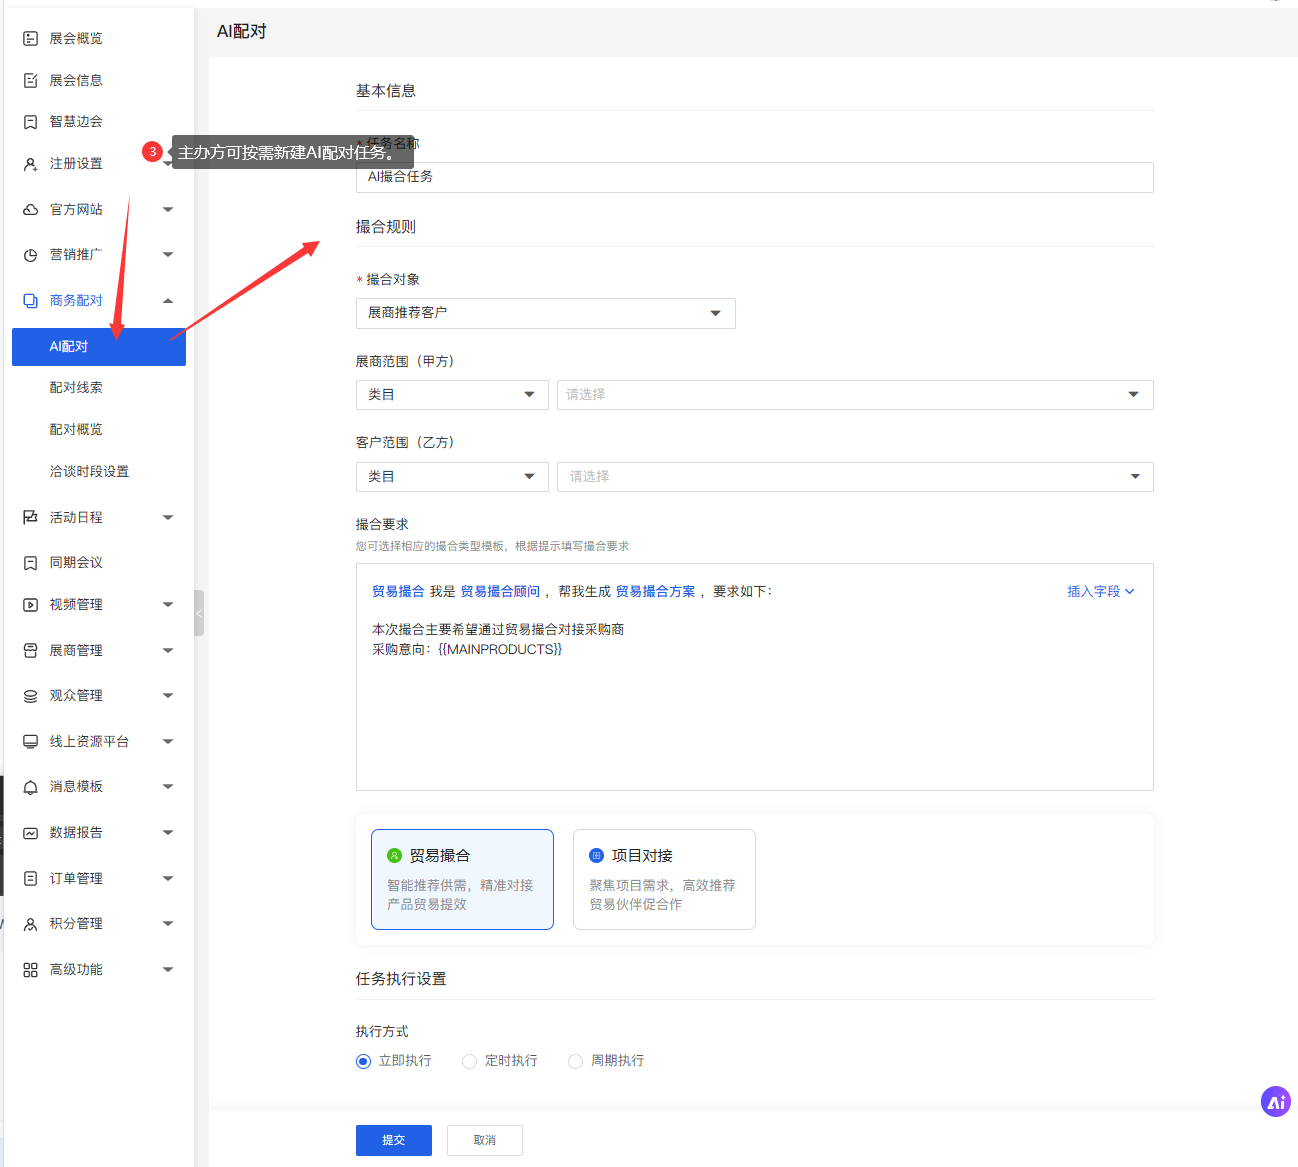1298x1167 pixels.
Task: Click the 提交 button
Action: (x=393, y=1140)
